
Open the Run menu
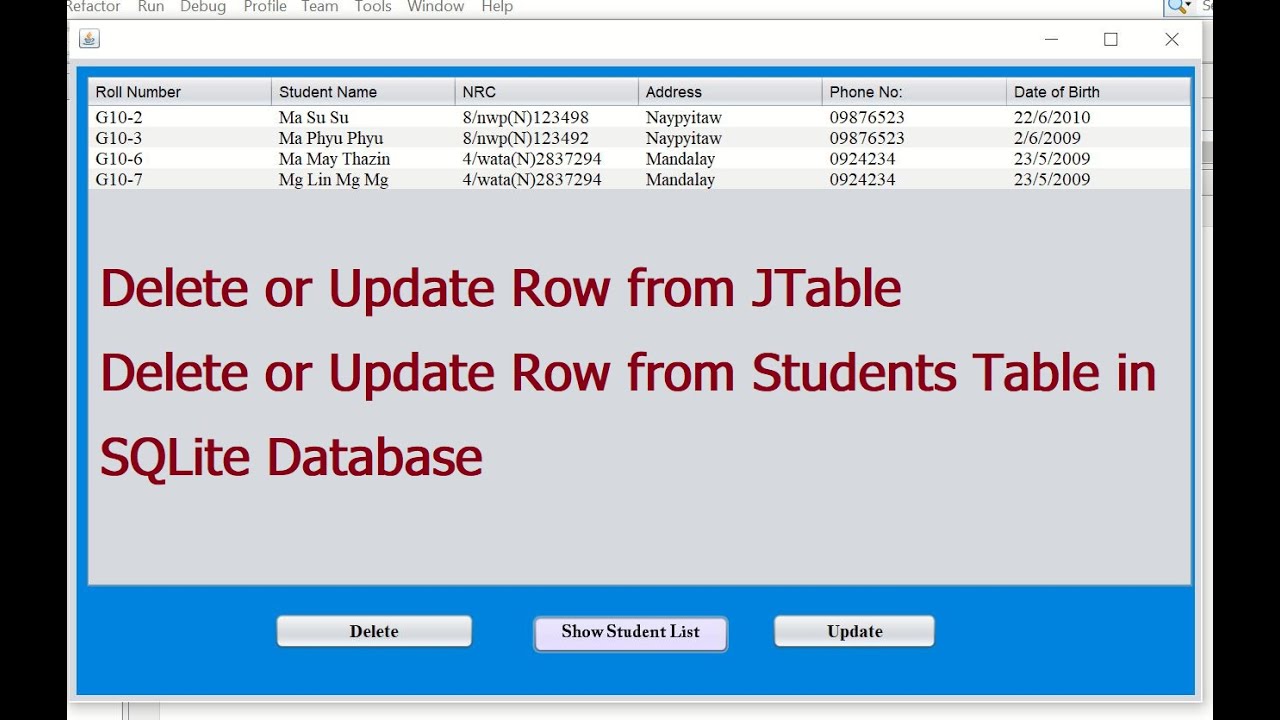[151, 7]
